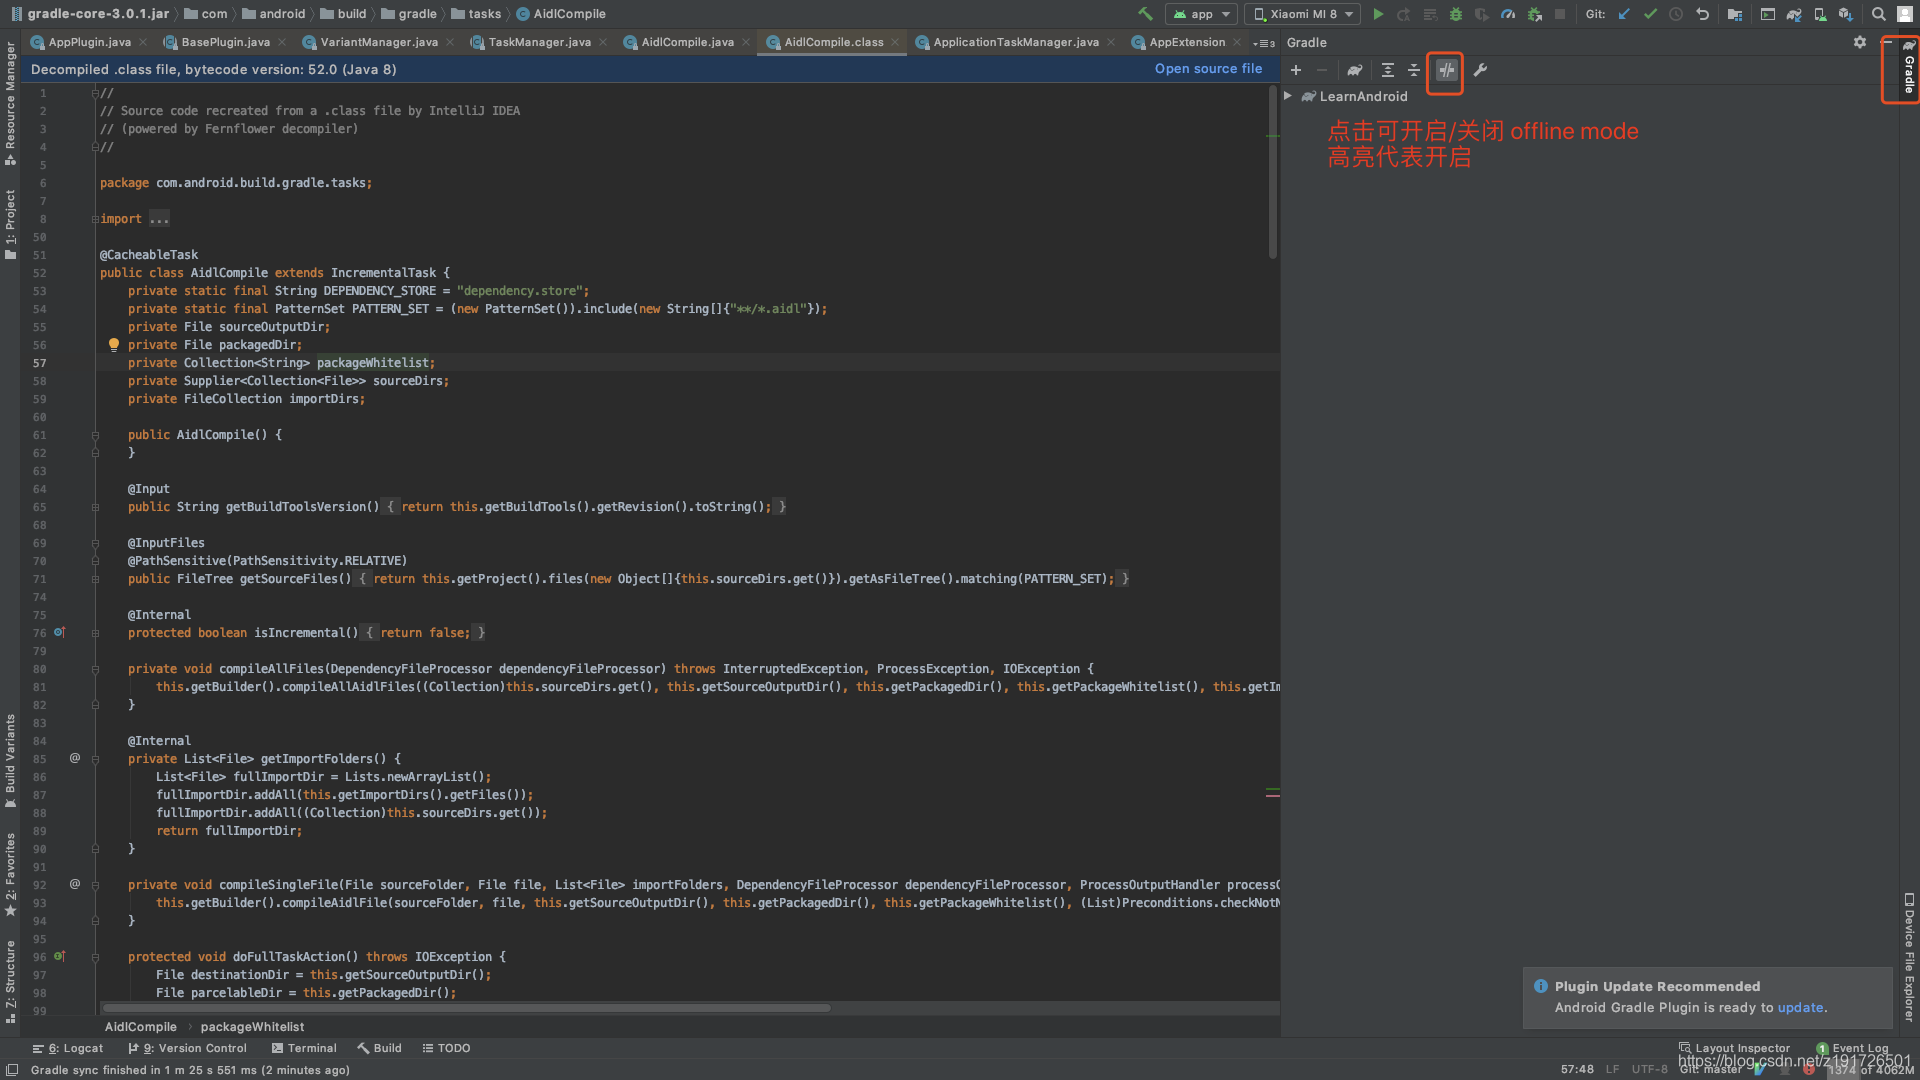
Task: Start debugging with the green bug icon
Action: click(x=1456, y=14)
